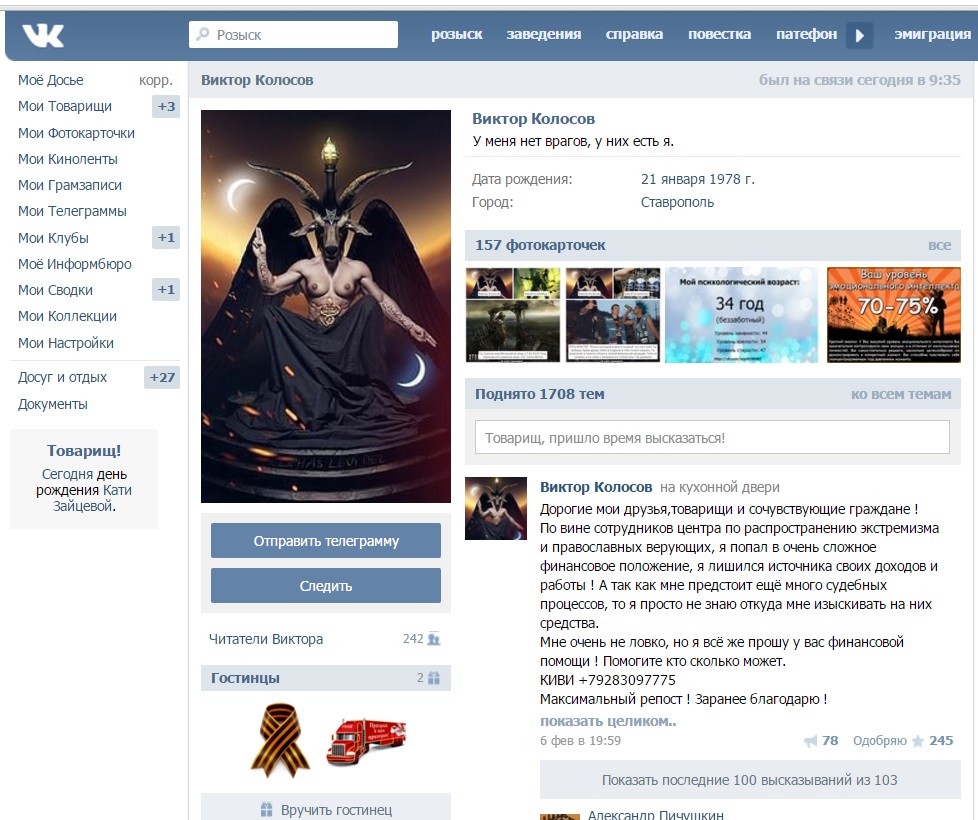Click +3 badge beside Мои Товарищи
The height and width of the screenshot is (820, 978).
click(x=166, y=106)
